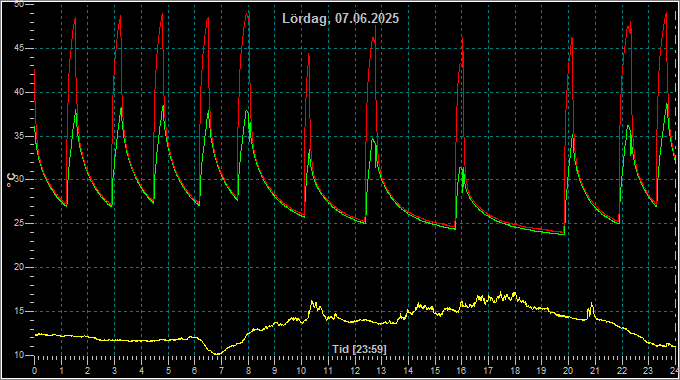Viewport: 680px width, 380px height.
Task: Click the 35 value on temperature axis
Action: 19,136
